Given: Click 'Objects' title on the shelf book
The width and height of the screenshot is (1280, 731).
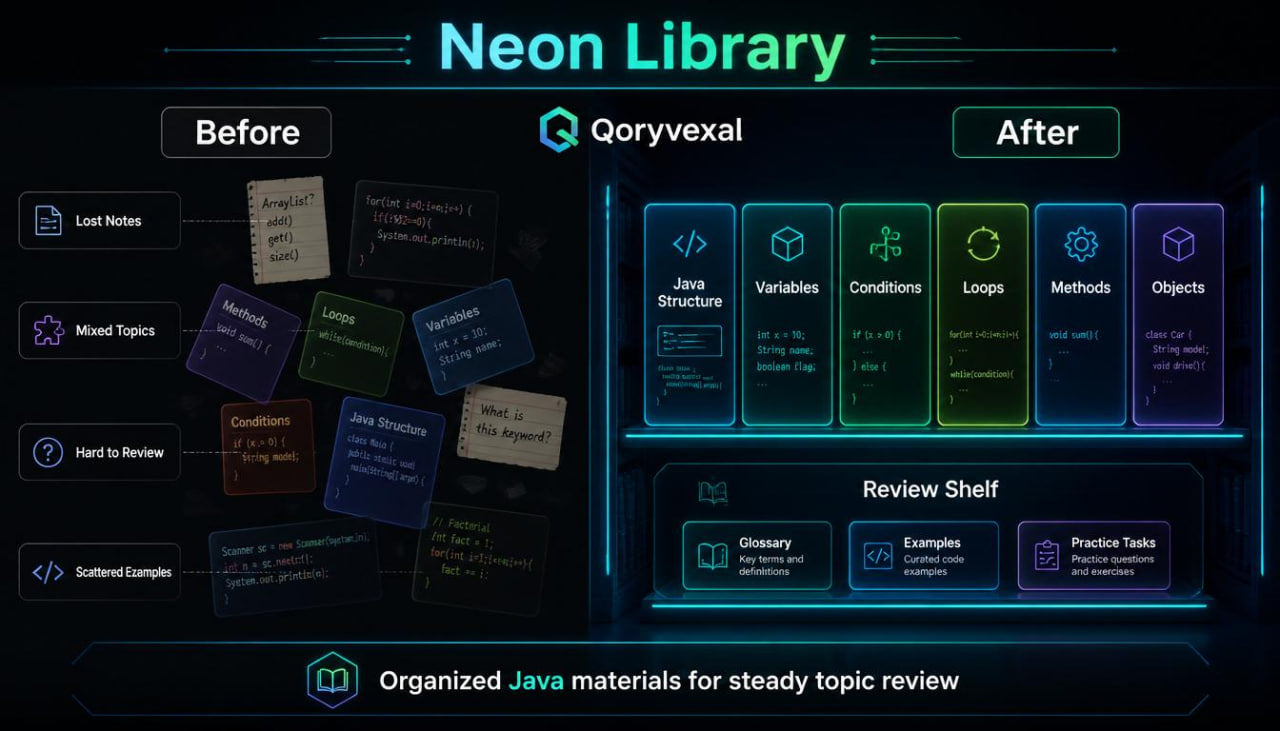Looking at the screenshot, I should coord(1178,287).
